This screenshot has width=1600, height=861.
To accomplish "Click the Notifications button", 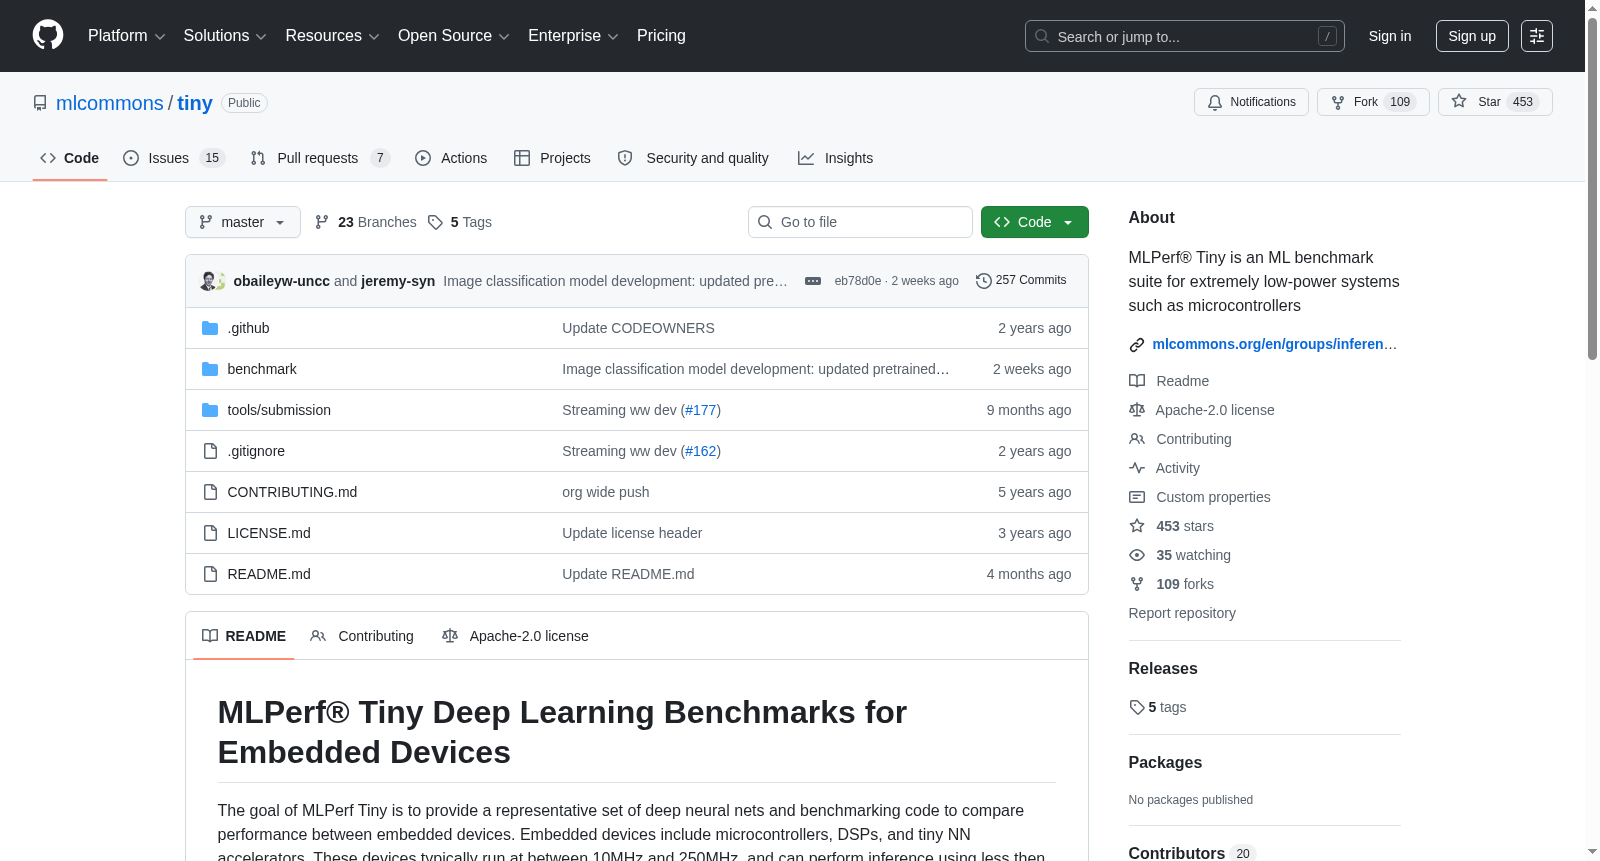I will tap(1251, 102).
